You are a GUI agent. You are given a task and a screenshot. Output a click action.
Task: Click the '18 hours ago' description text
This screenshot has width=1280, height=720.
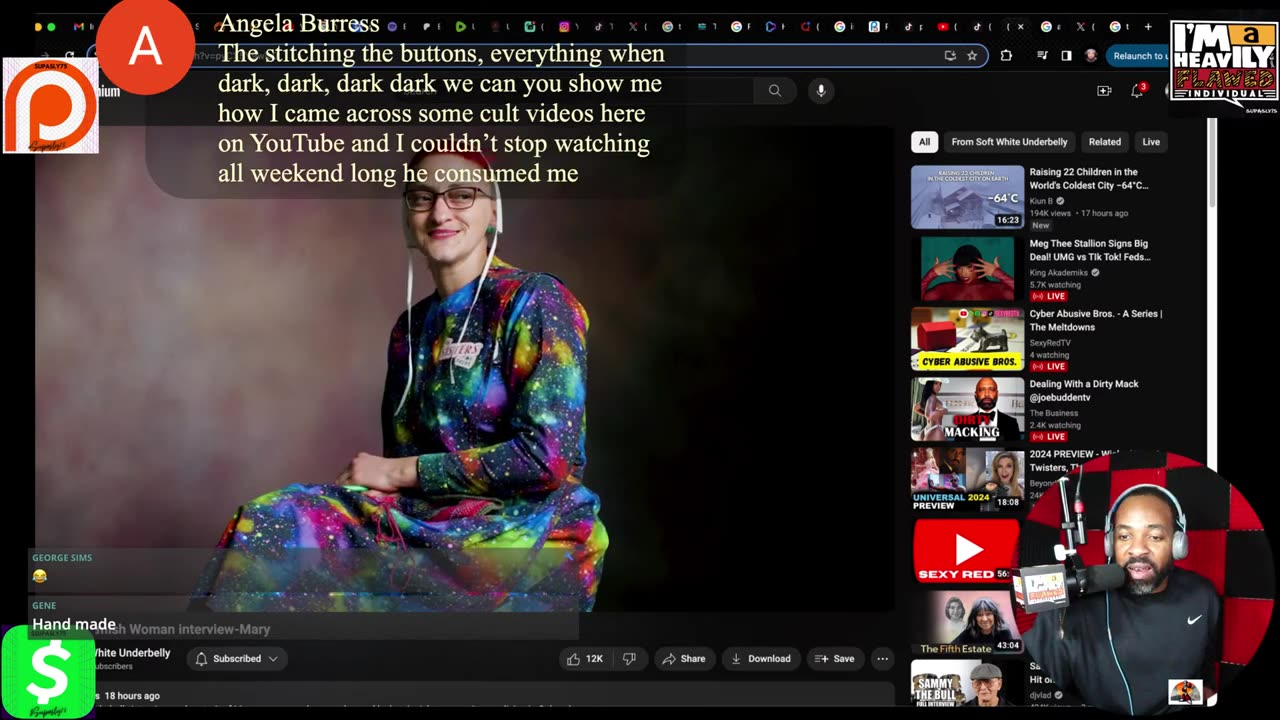pyautogui.click(x=132, y=696)
